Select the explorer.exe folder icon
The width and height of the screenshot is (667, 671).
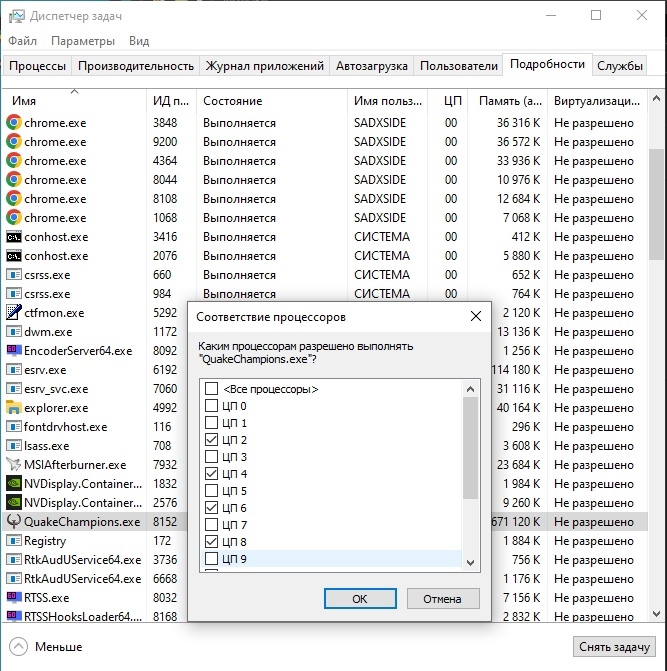pyautogui.click(x=14, y=407)
